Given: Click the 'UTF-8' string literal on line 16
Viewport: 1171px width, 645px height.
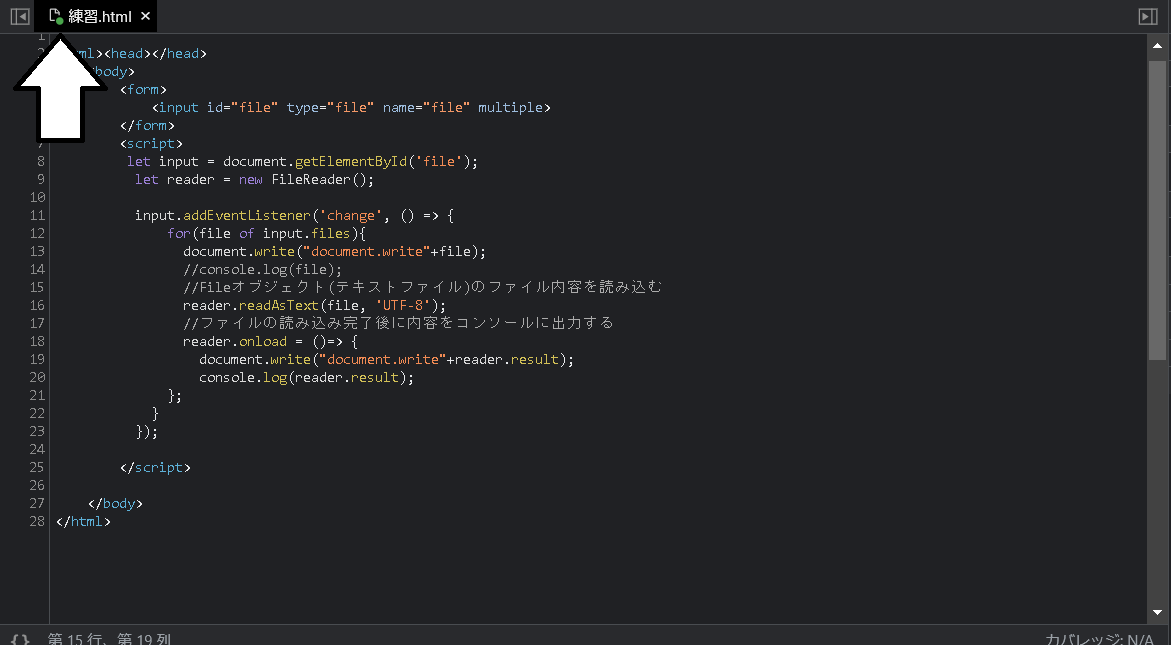Looking at the screenshot, I should 403,305.
